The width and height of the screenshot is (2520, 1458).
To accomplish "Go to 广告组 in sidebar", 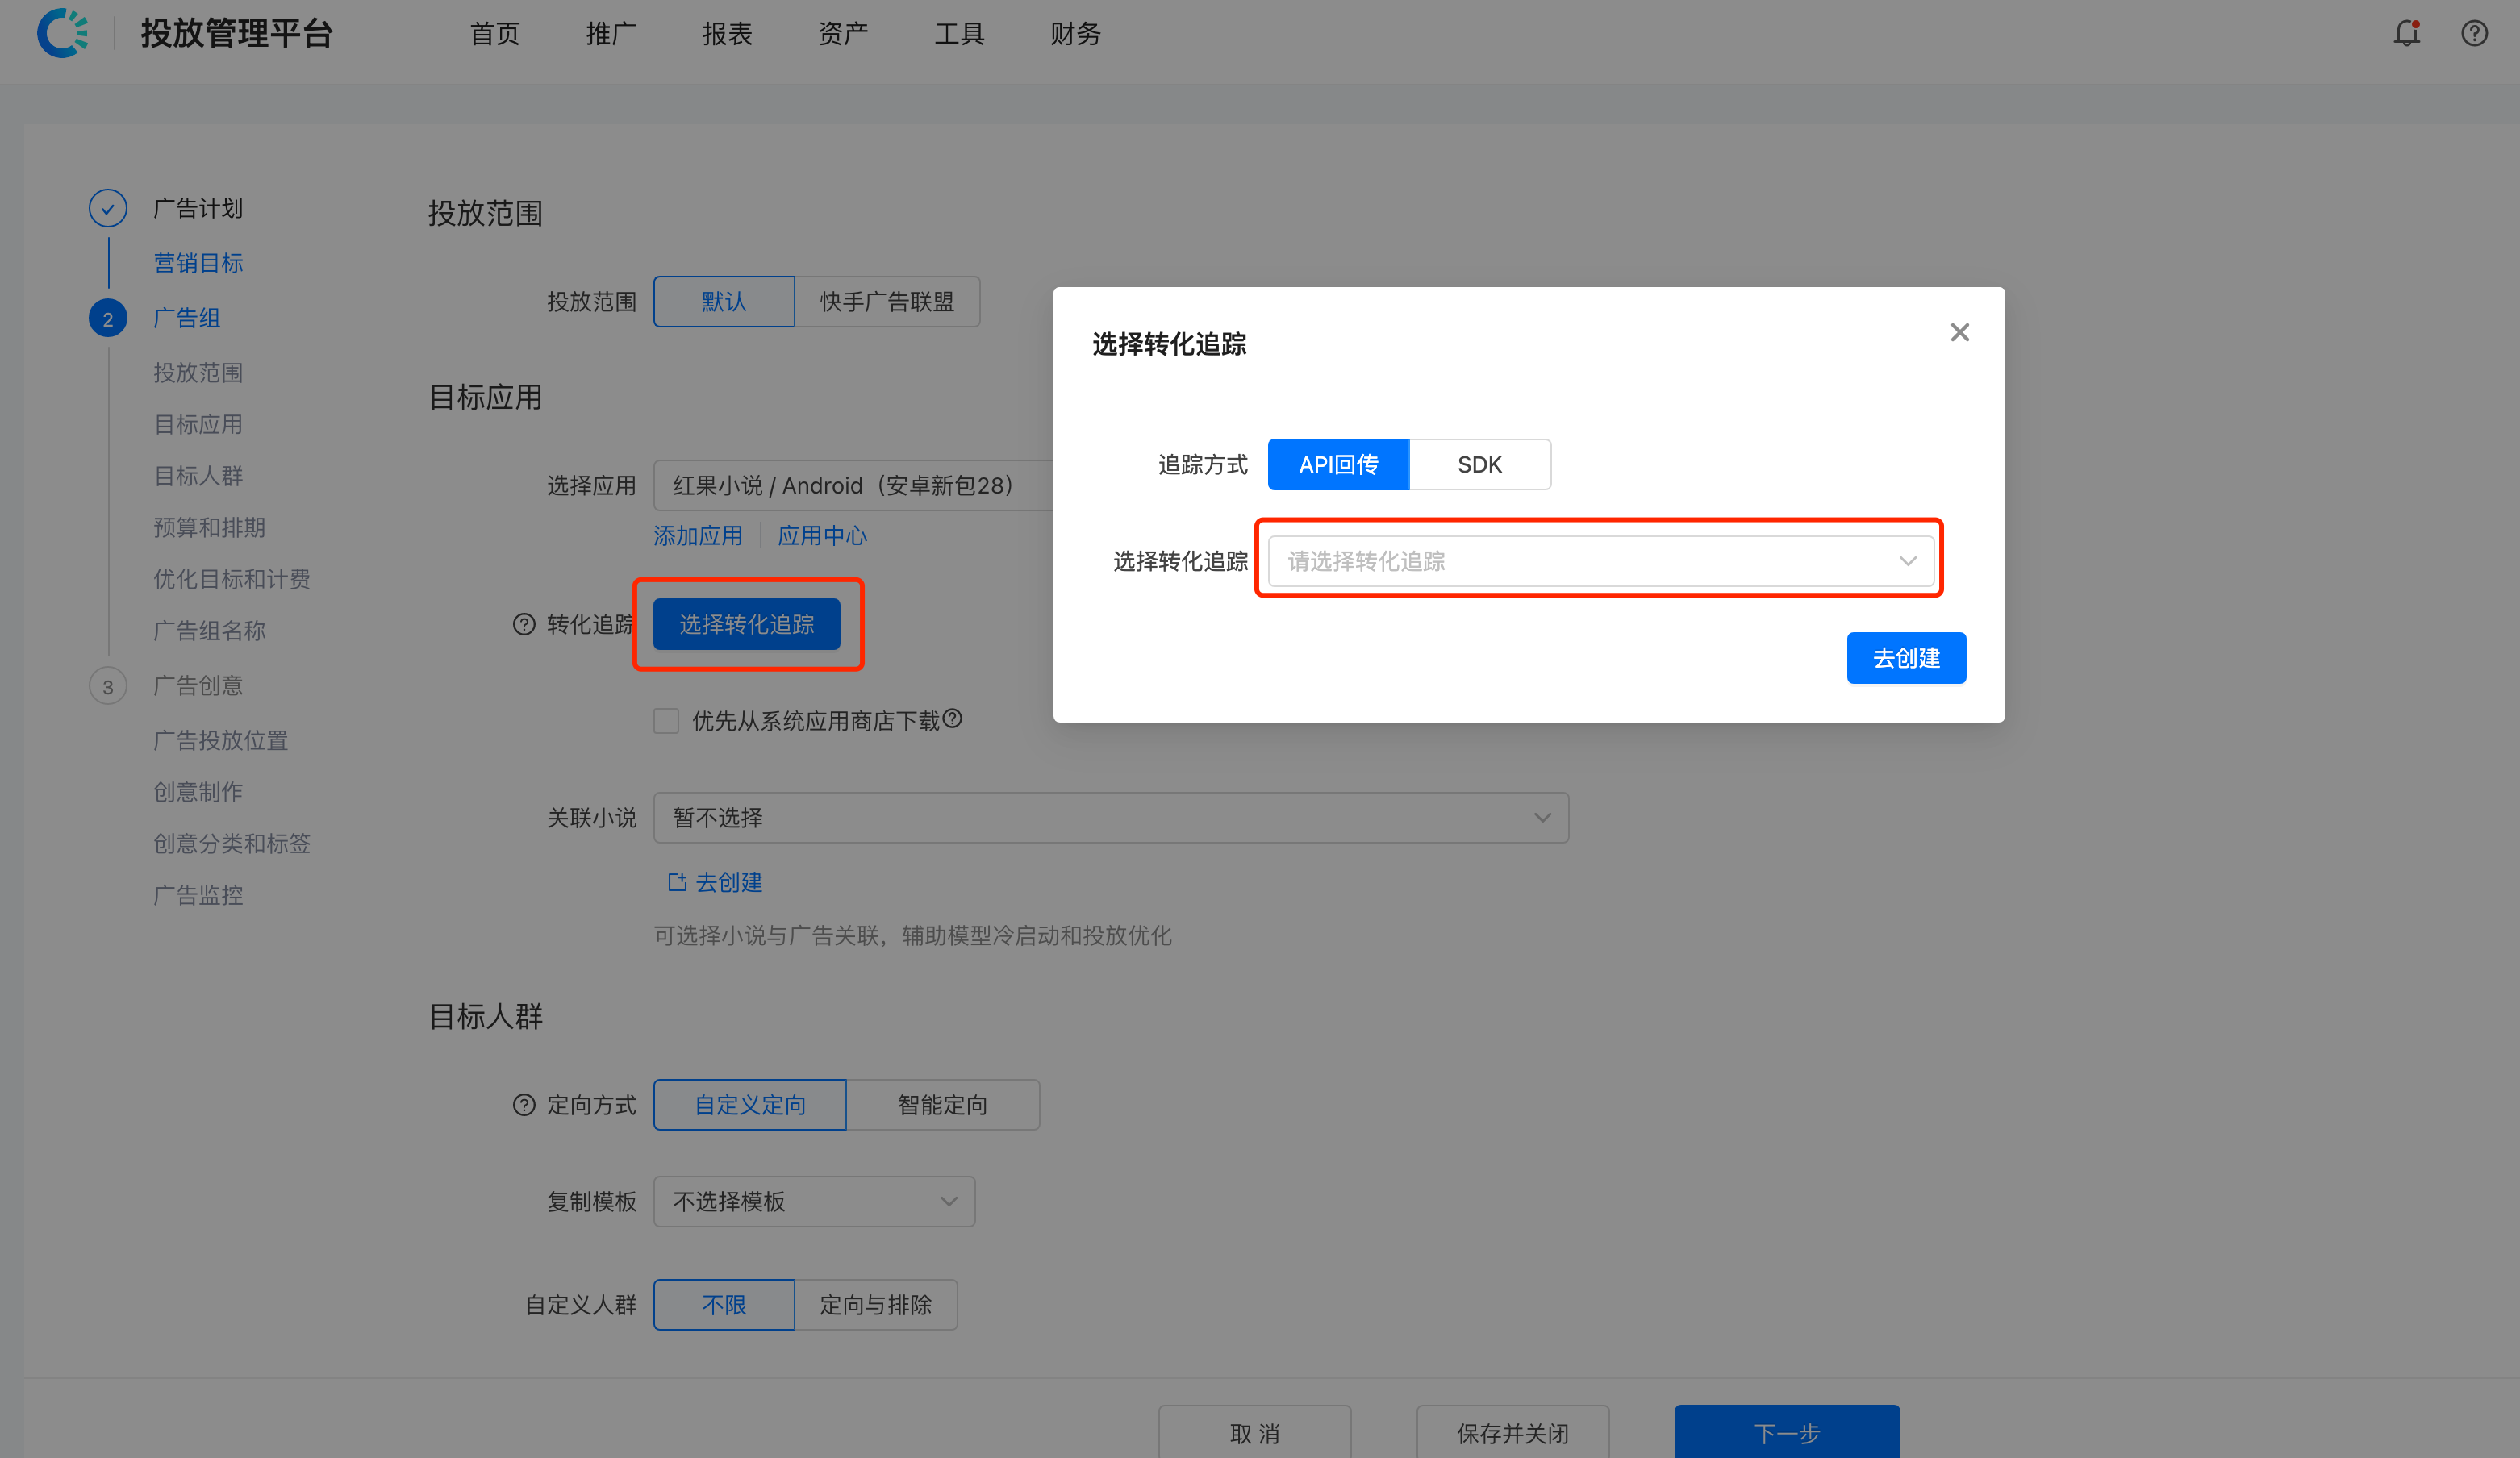I will [187, 318].
